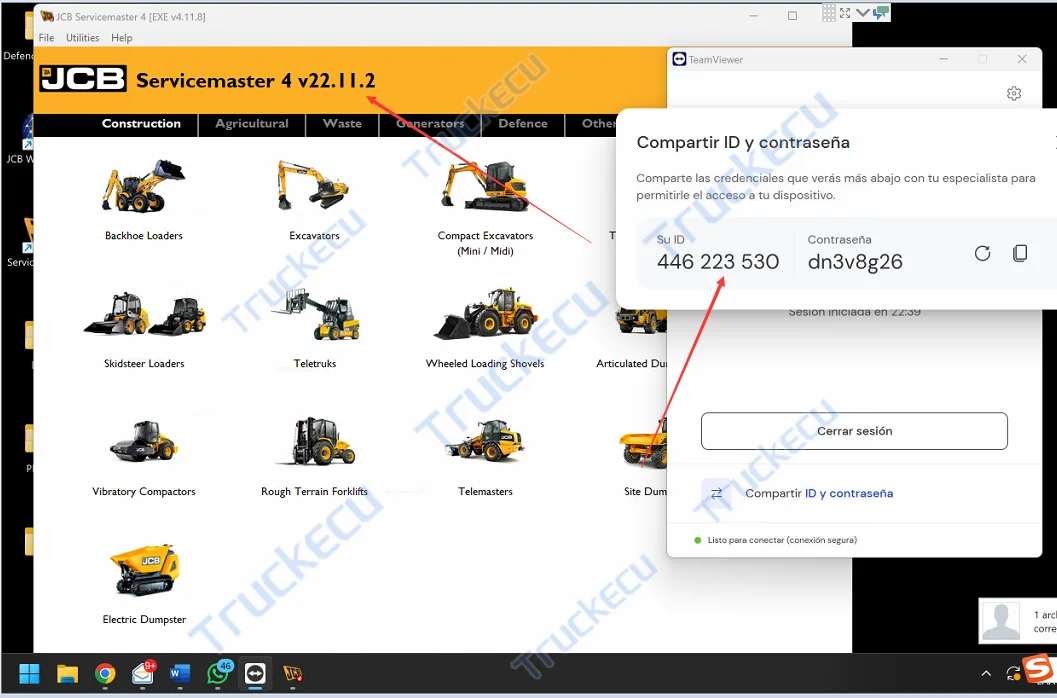Show hidden system tray icons
1057x698 pixels.
[986, 673]
